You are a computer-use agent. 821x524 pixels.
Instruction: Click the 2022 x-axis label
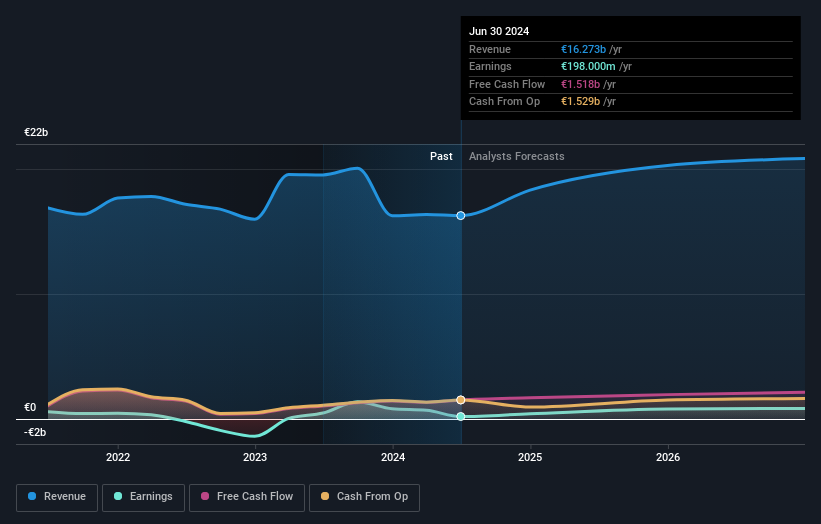(118, 457)
